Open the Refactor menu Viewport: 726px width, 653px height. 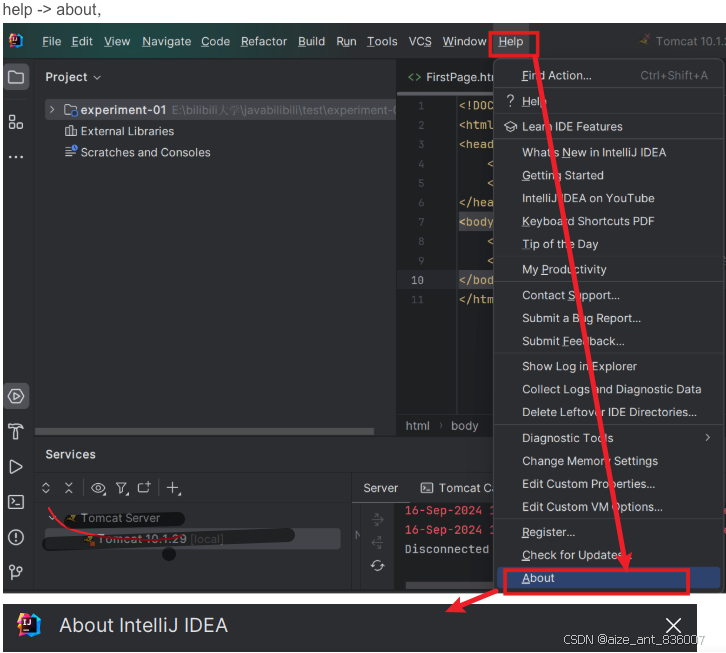click(x=263, y=41)
